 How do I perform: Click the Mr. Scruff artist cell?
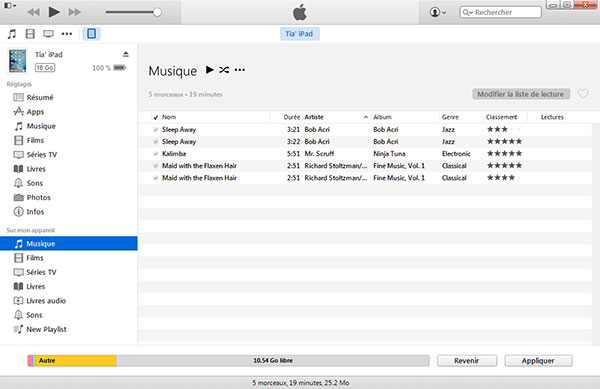pos(319,154)
